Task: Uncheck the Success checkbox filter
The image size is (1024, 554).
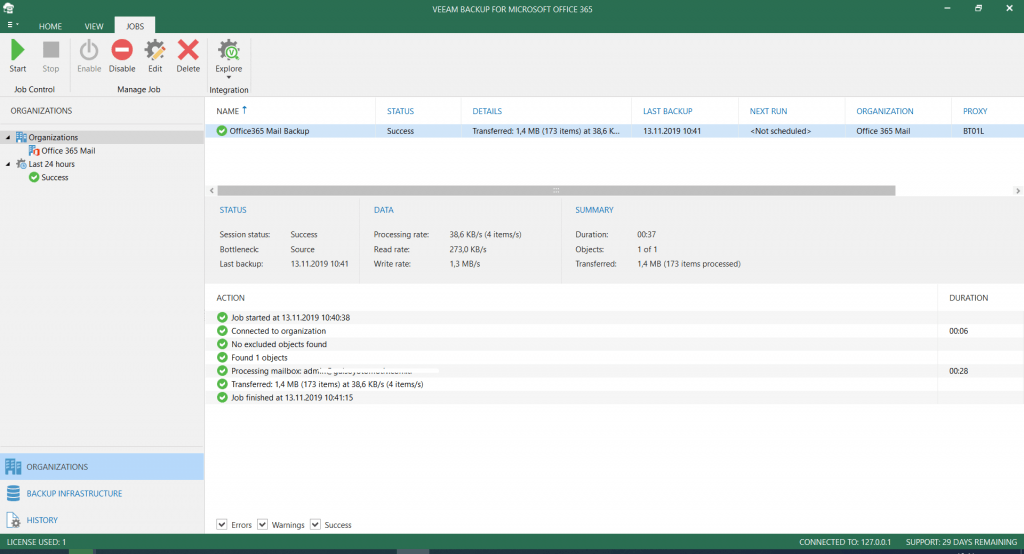Action: pos(315,524)
